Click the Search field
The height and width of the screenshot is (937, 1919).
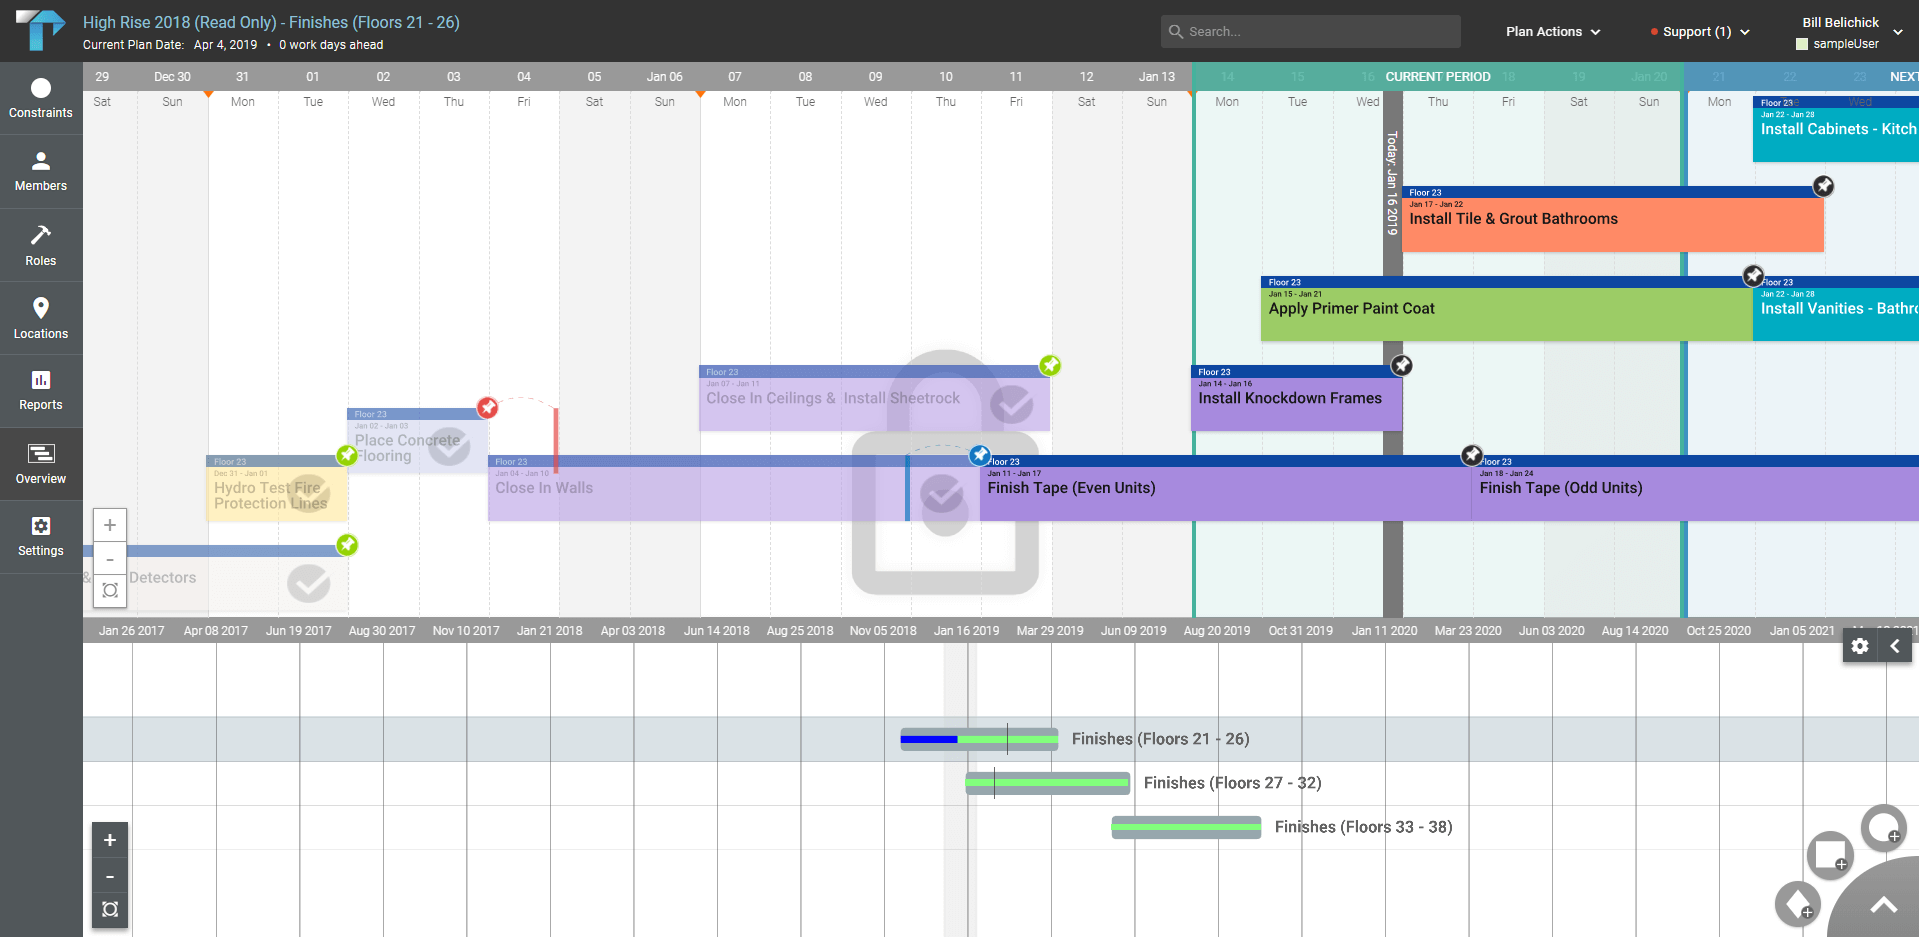coord(1310,31)
